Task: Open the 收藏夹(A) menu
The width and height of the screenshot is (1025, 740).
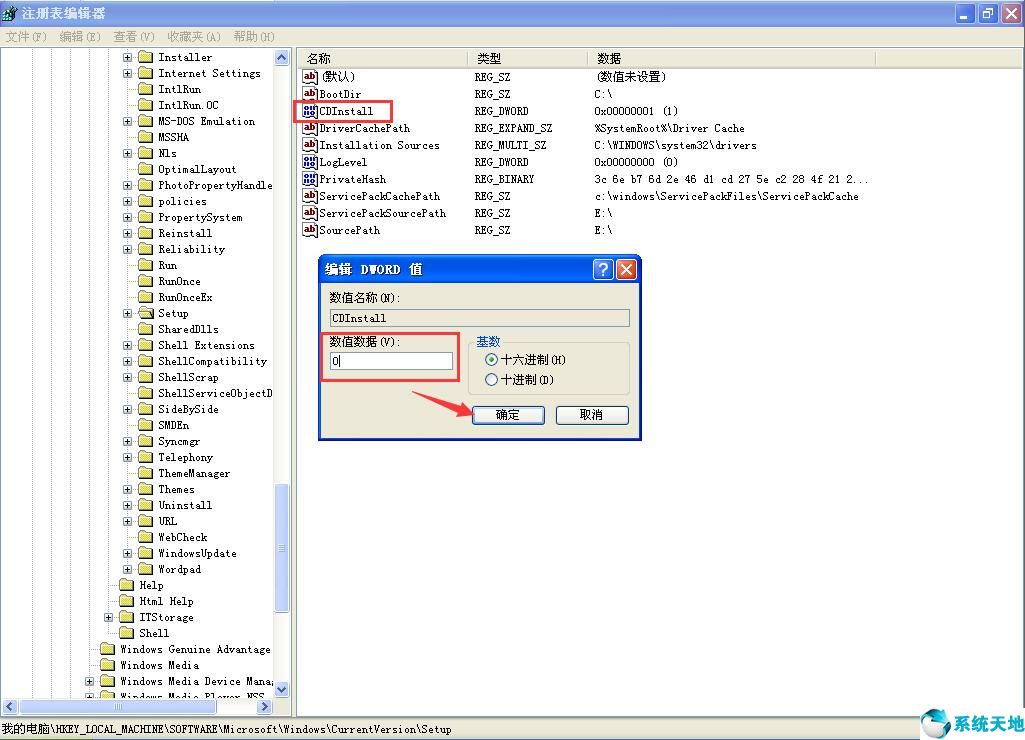Action: click(194, 37)
